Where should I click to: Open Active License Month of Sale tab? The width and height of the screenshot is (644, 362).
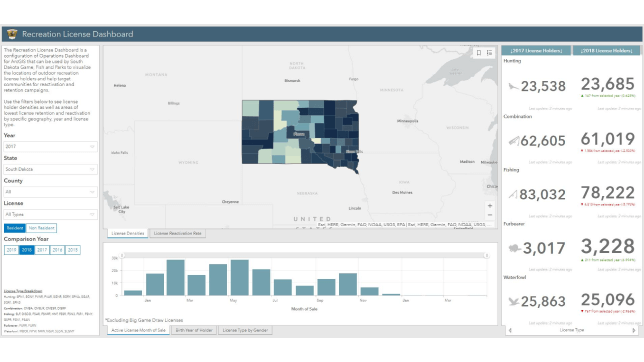[x=138, y=330]
